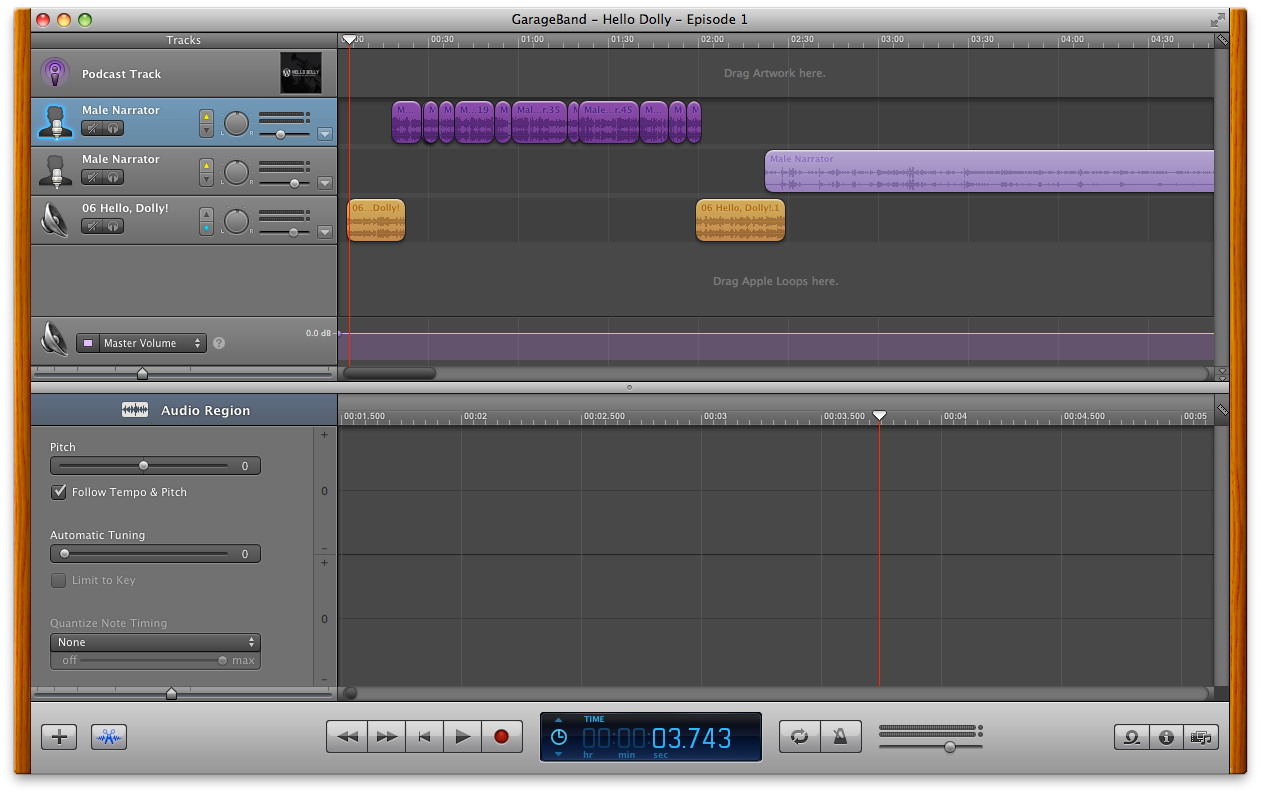Expand automation on highlighted Male Narrator track
Image resolution: width=1261 pixels, height=794 pixels.
click(324, 134)
